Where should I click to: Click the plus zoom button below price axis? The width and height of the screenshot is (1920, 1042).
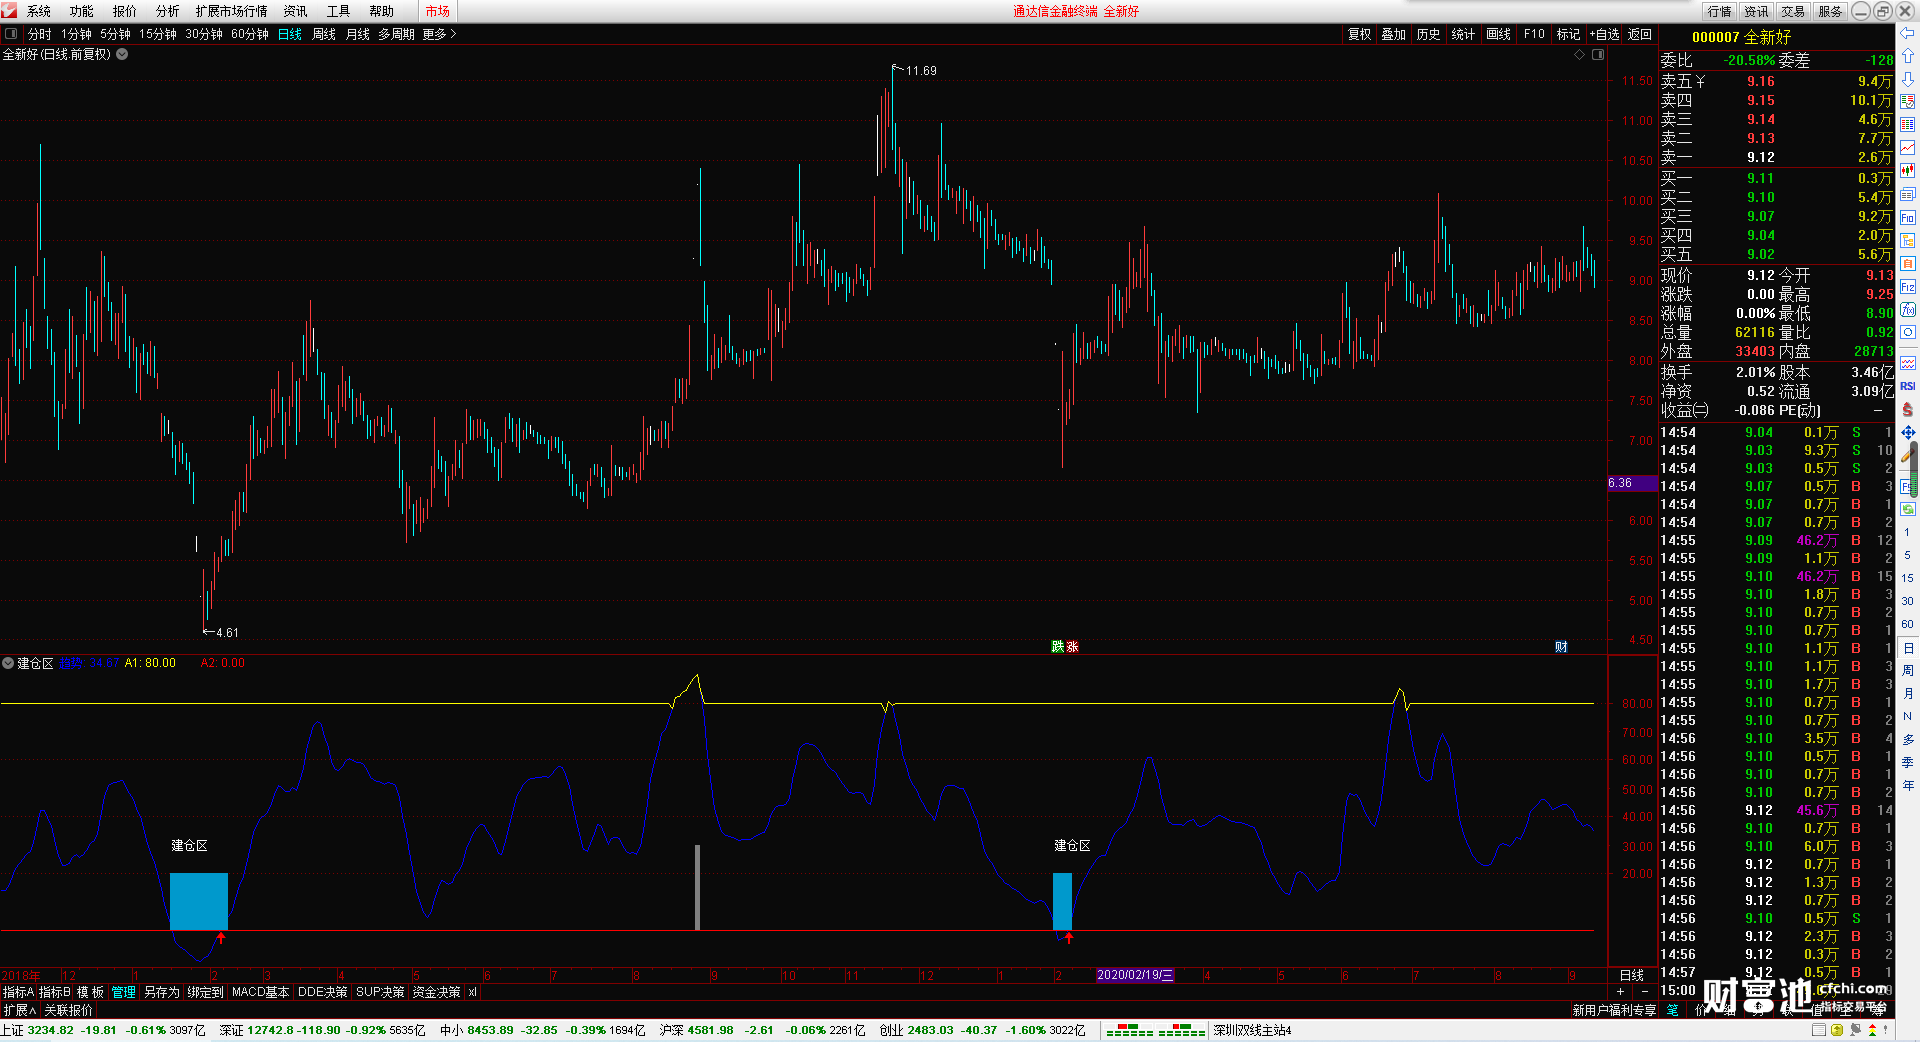1621,991
